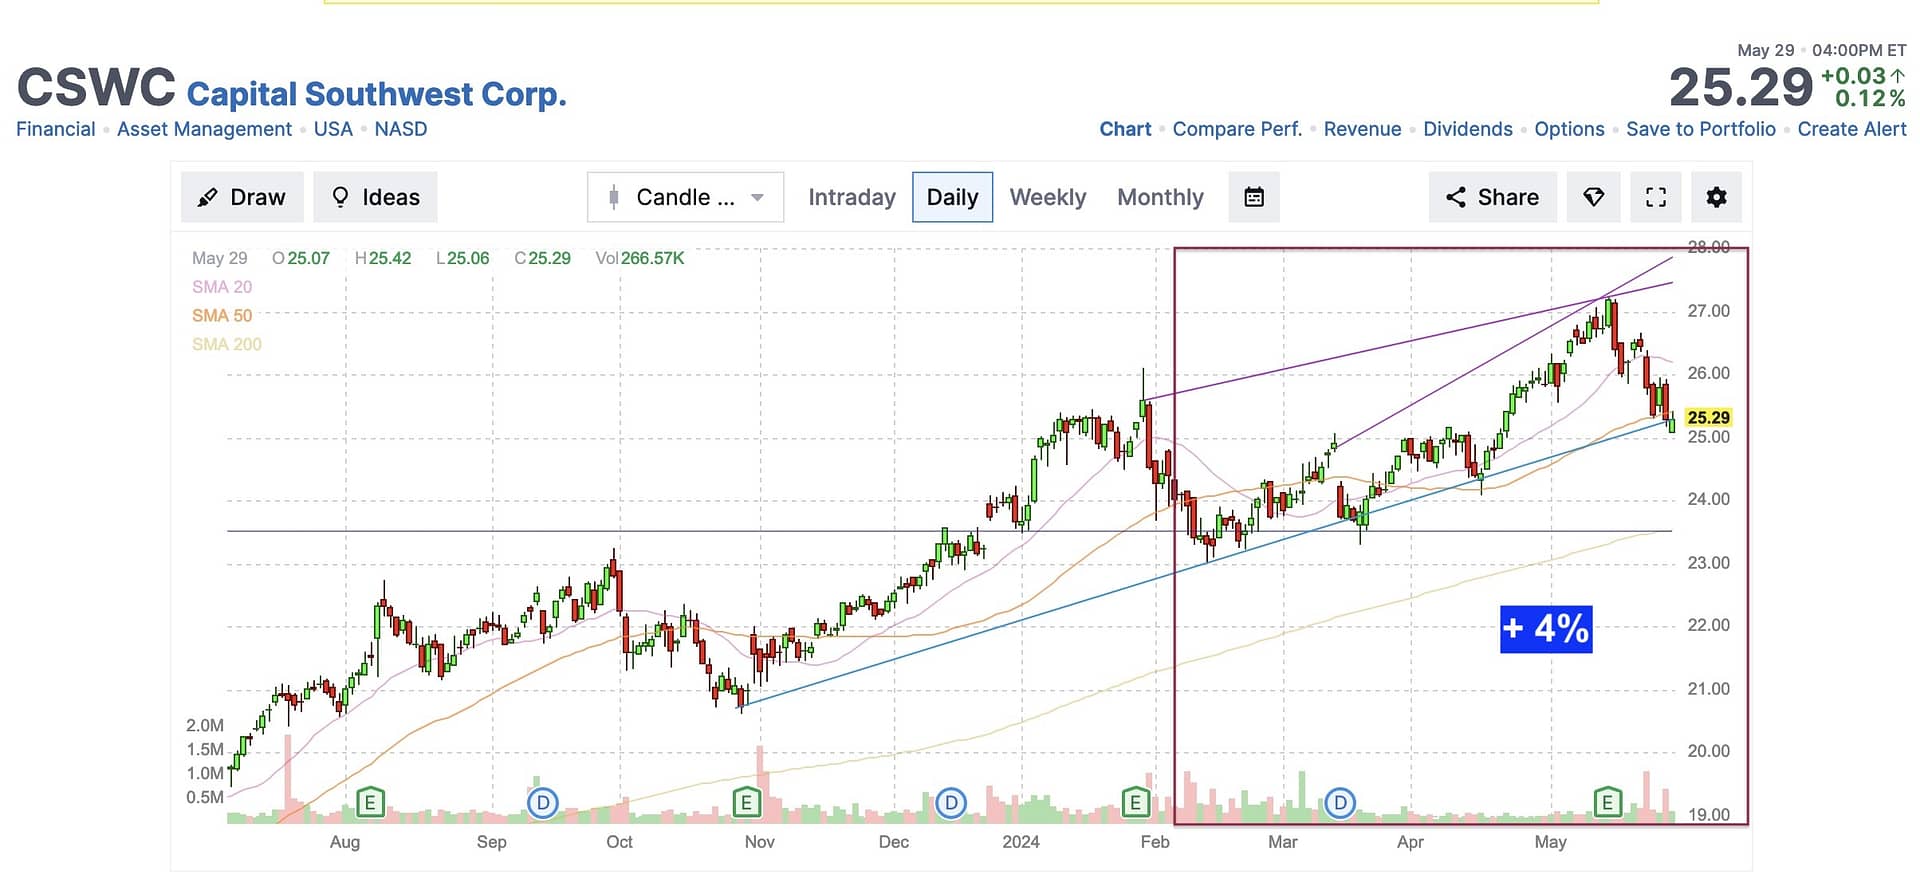Open Asset Management industry link
This screenshot has width=1920, height=887.
(x=204, y=129)
